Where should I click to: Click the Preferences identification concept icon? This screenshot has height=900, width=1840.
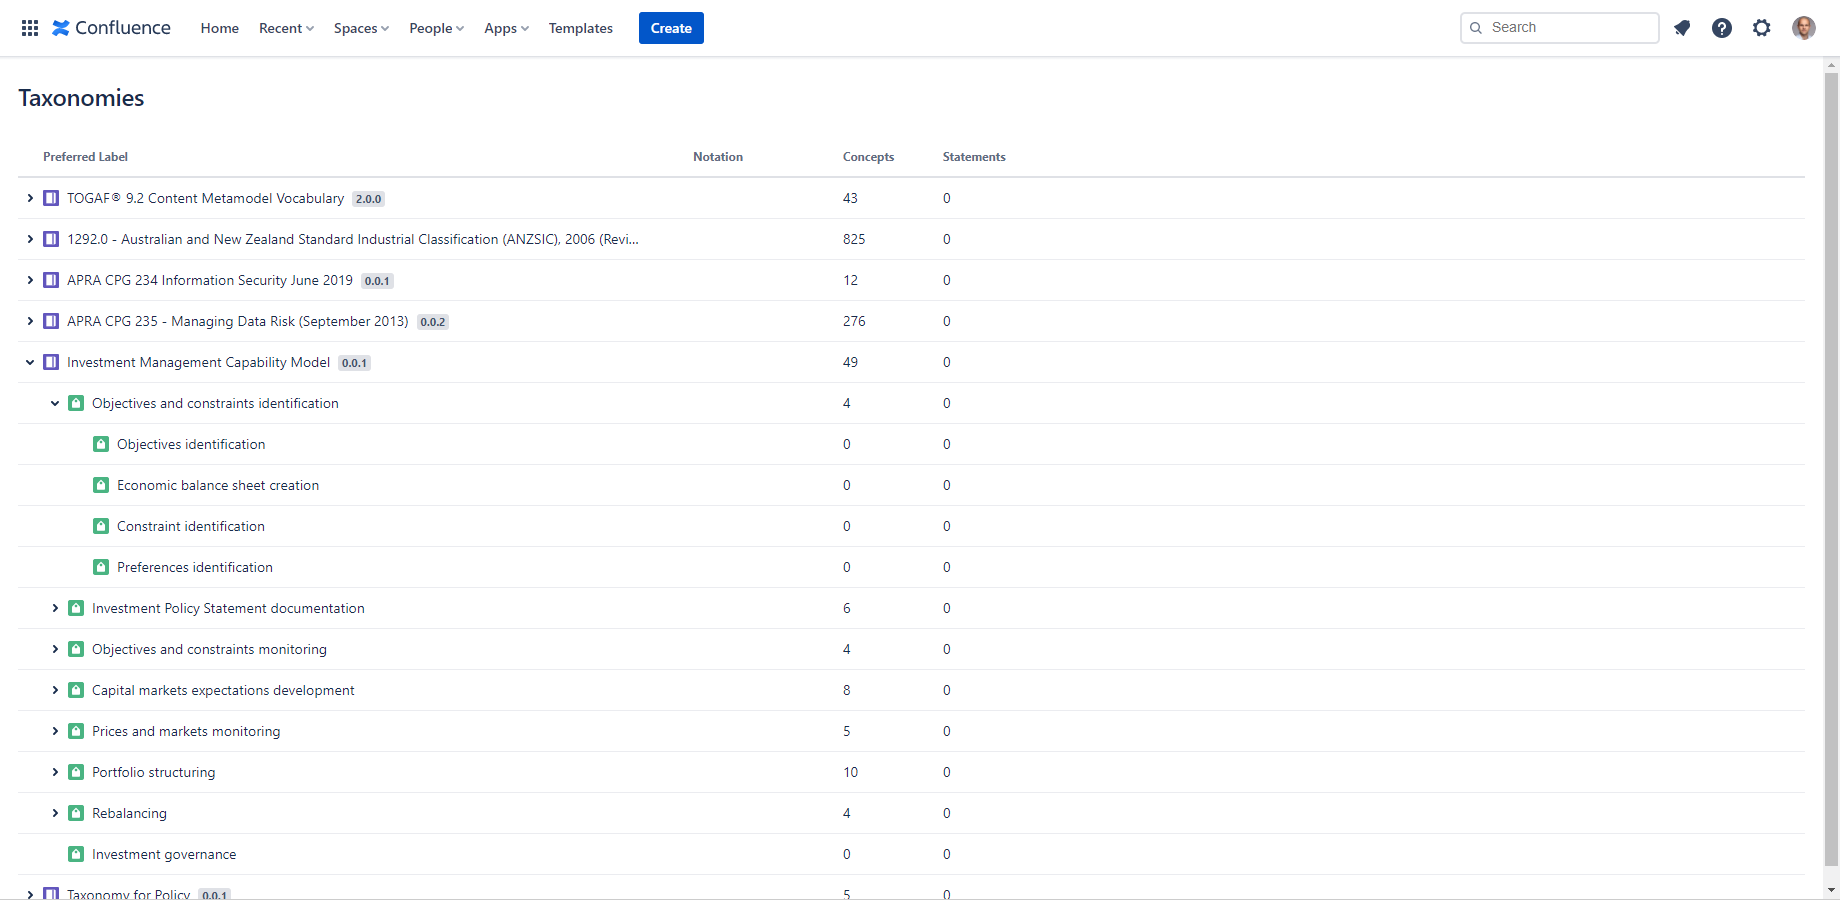click(x=101, y=567)
